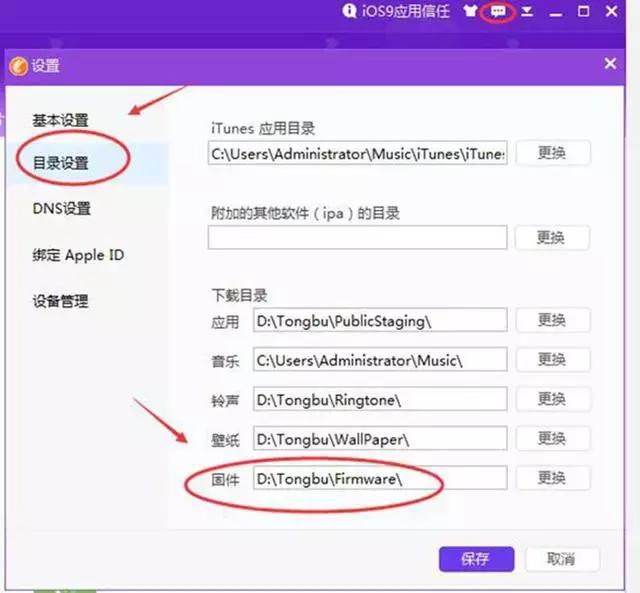Image resolution: width=640 pixels, height=593 pixels.
Task: Click the empty ipa directory field
Action: 358,237
